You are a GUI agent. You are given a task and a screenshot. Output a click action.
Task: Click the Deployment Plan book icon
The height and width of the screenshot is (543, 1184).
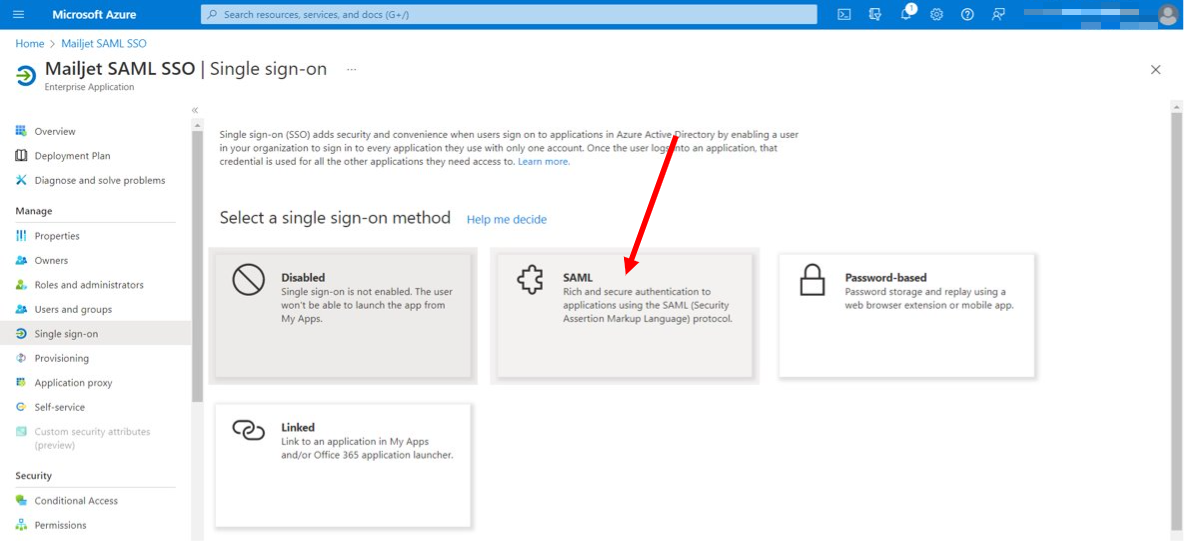pos(21,156)
